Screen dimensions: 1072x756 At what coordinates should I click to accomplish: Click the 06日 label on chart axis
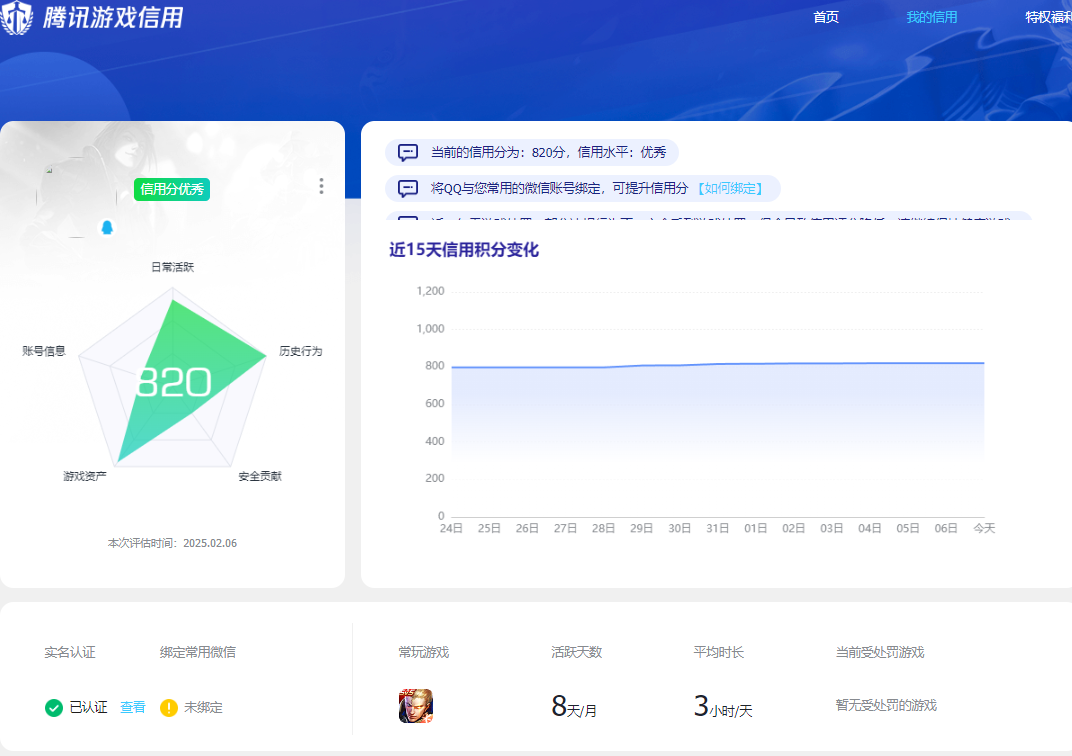946,528
